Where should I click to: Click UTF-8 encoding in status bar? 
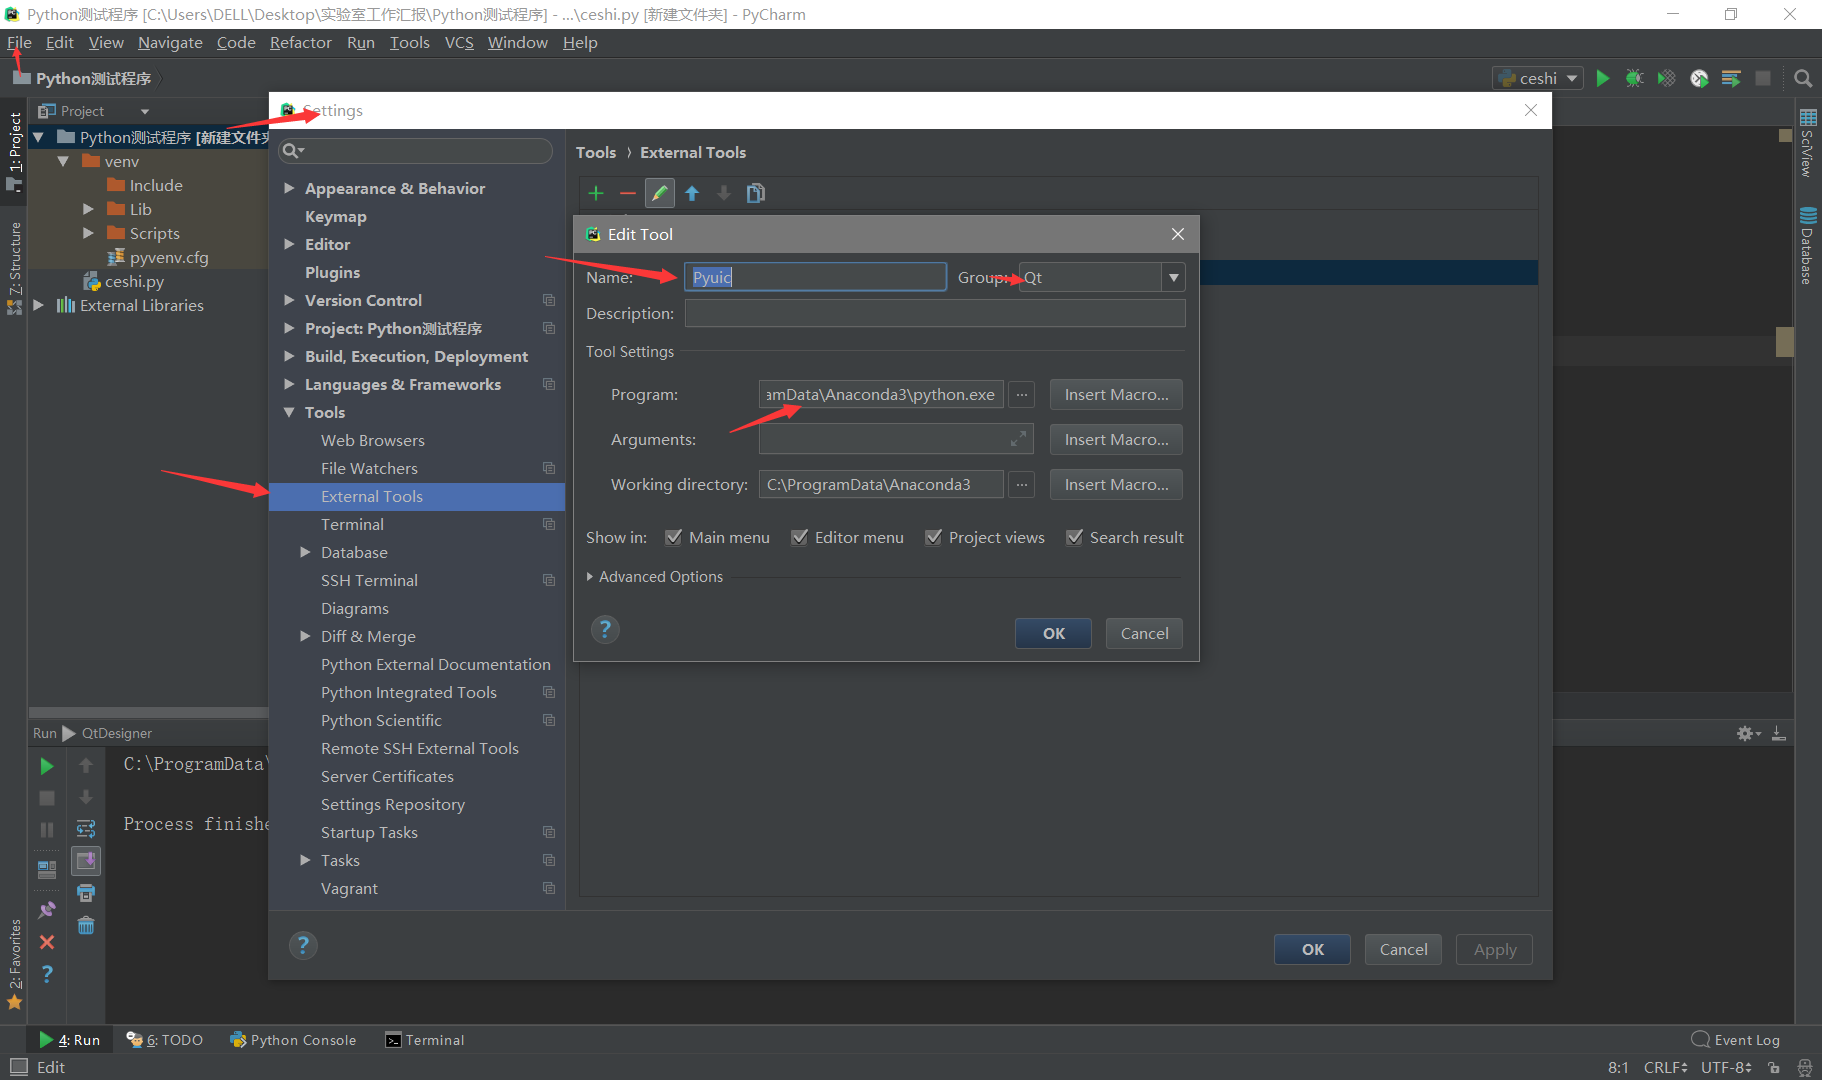(1726, 1067)
